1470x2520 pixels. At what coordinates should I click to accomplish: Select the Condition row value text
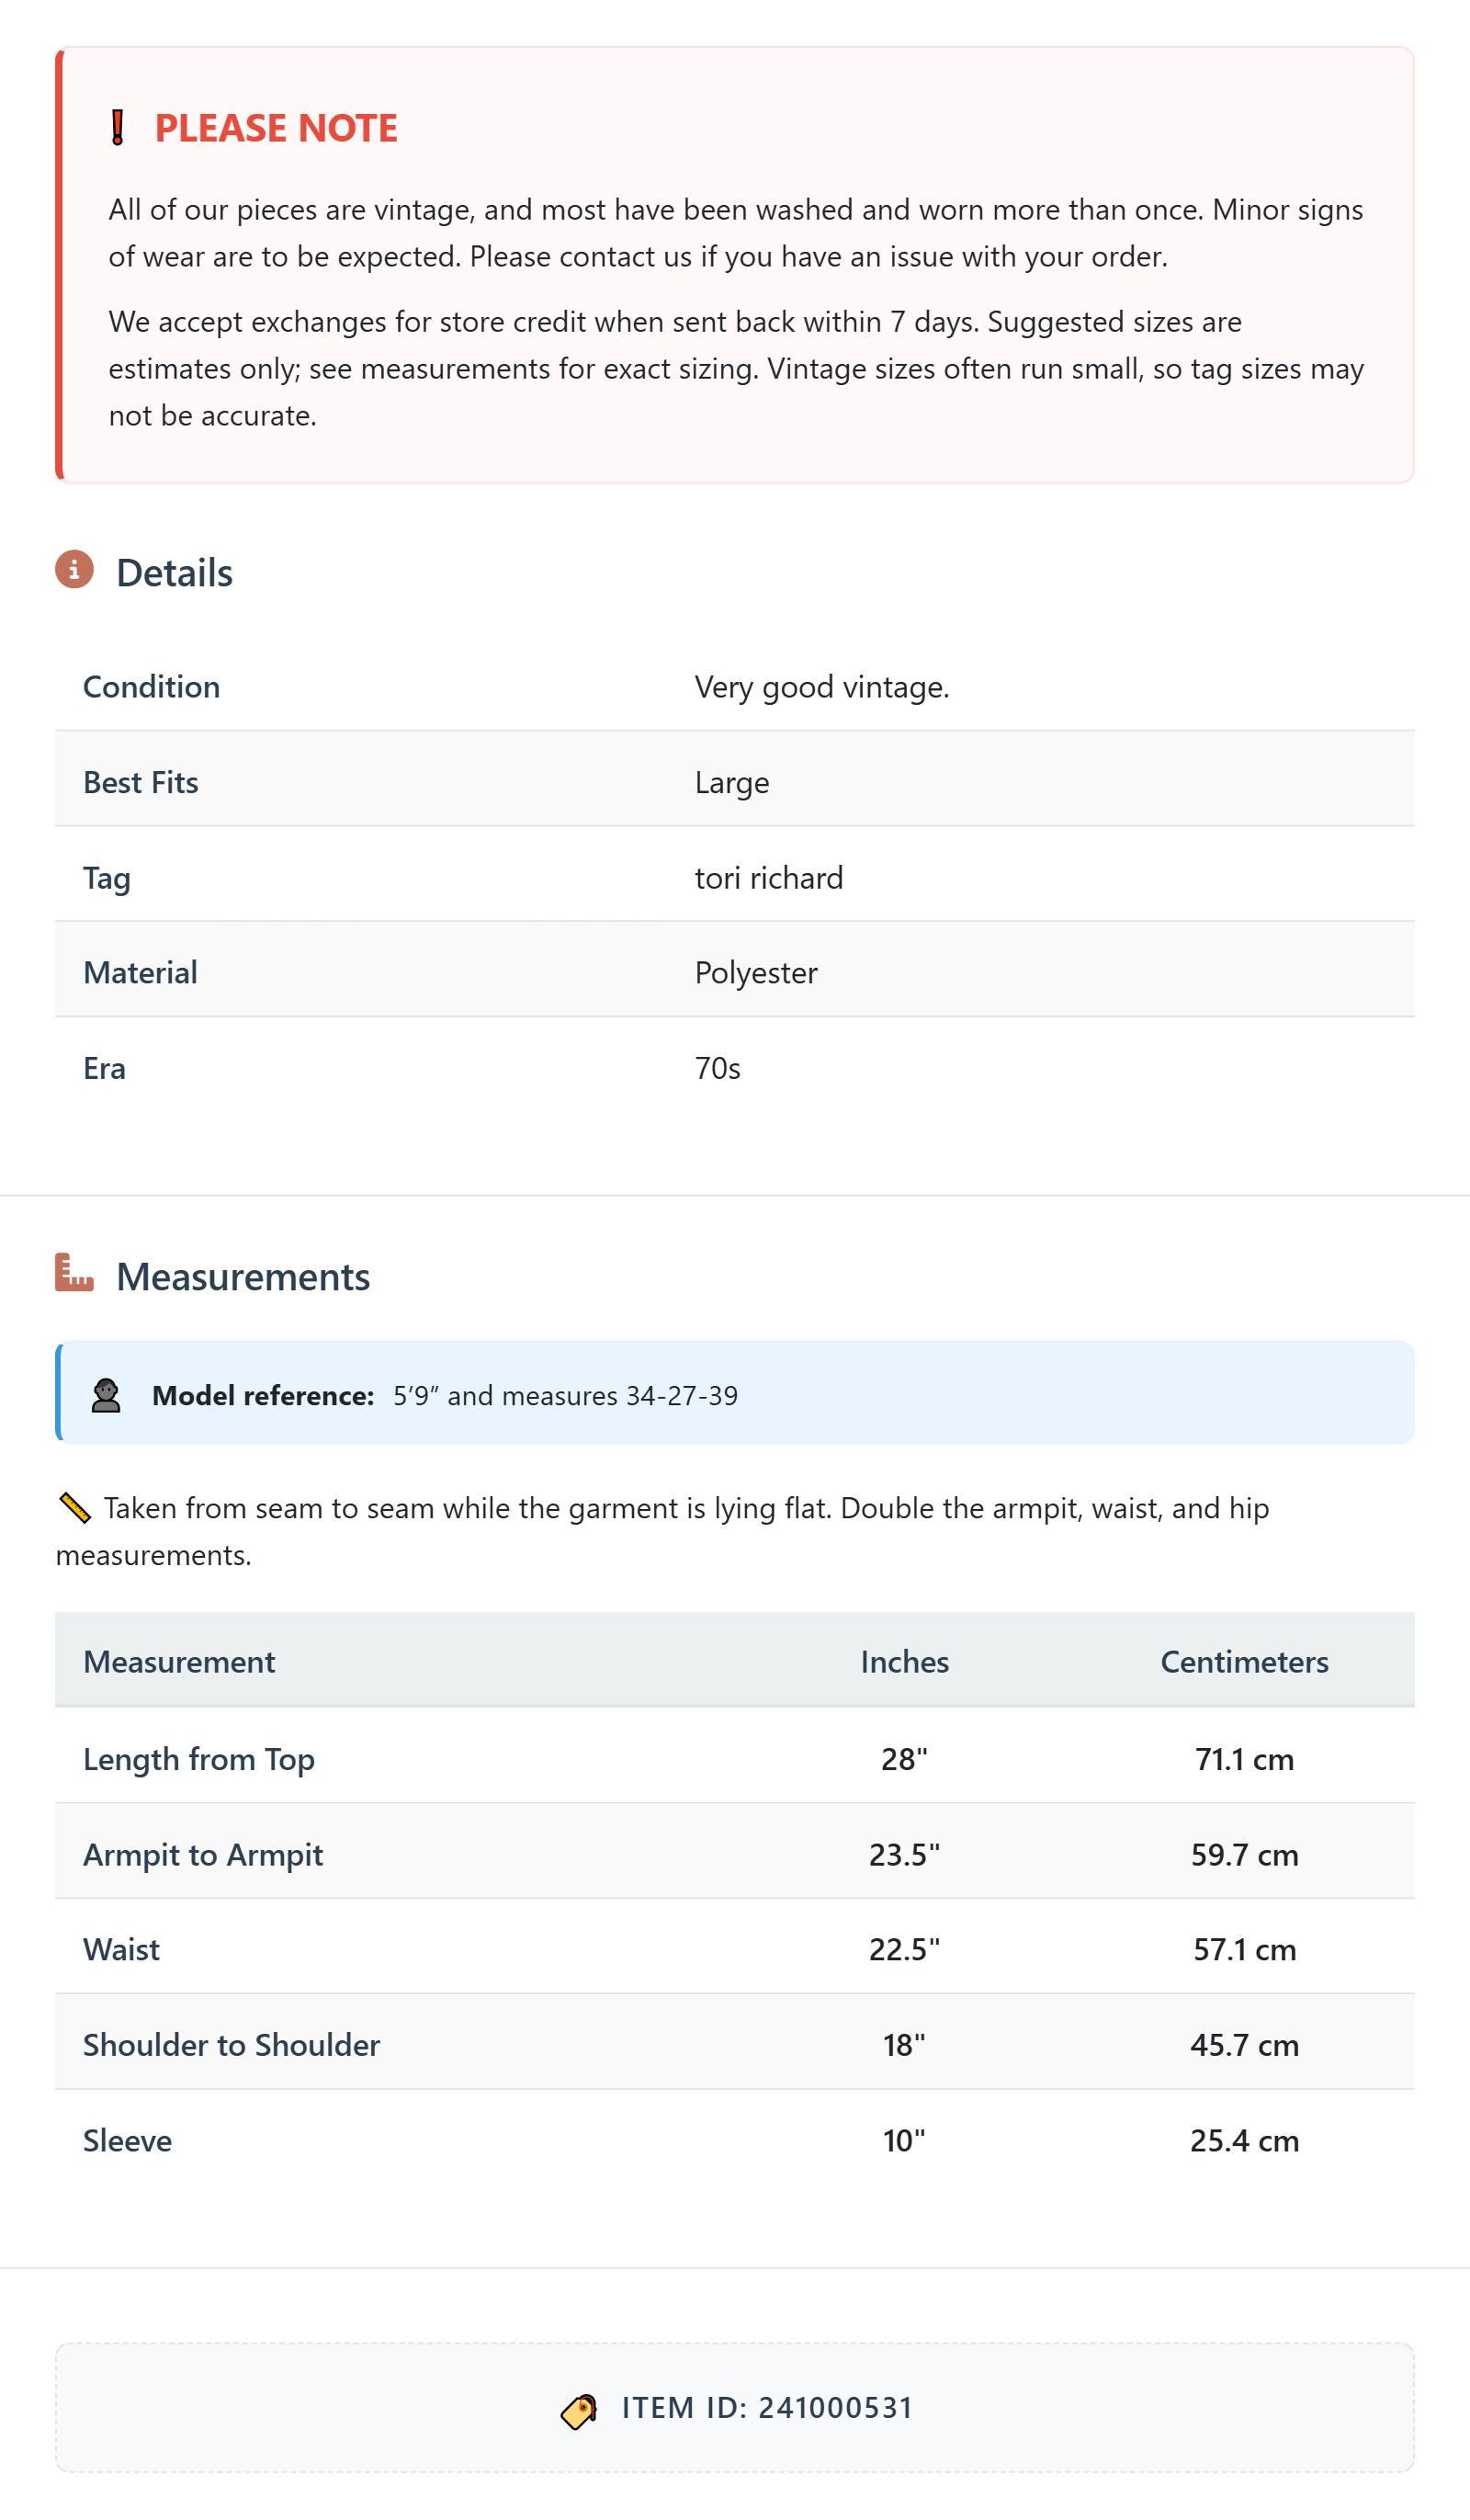822,687
